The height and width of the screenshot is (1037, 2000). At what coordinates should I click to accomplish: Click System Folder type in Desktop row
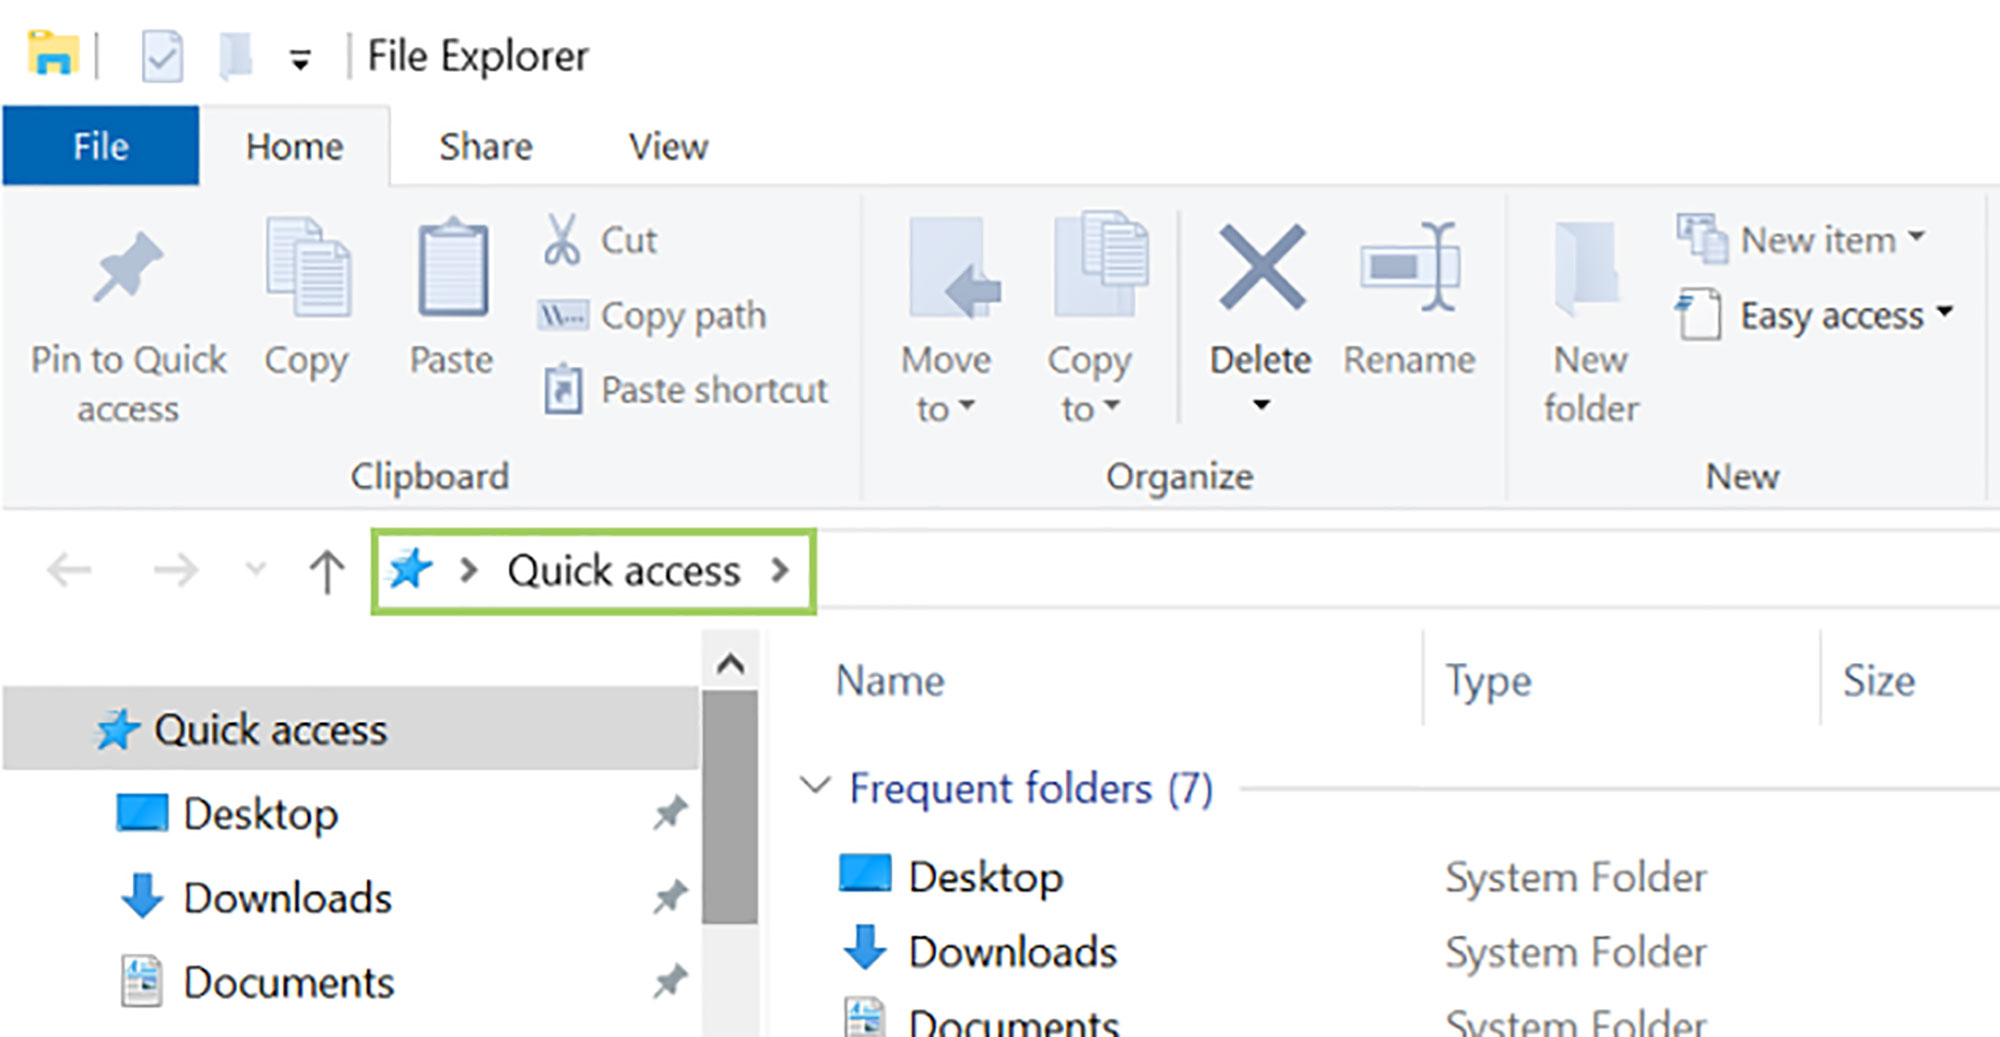pyautogui.click(x=1576, y=877)
